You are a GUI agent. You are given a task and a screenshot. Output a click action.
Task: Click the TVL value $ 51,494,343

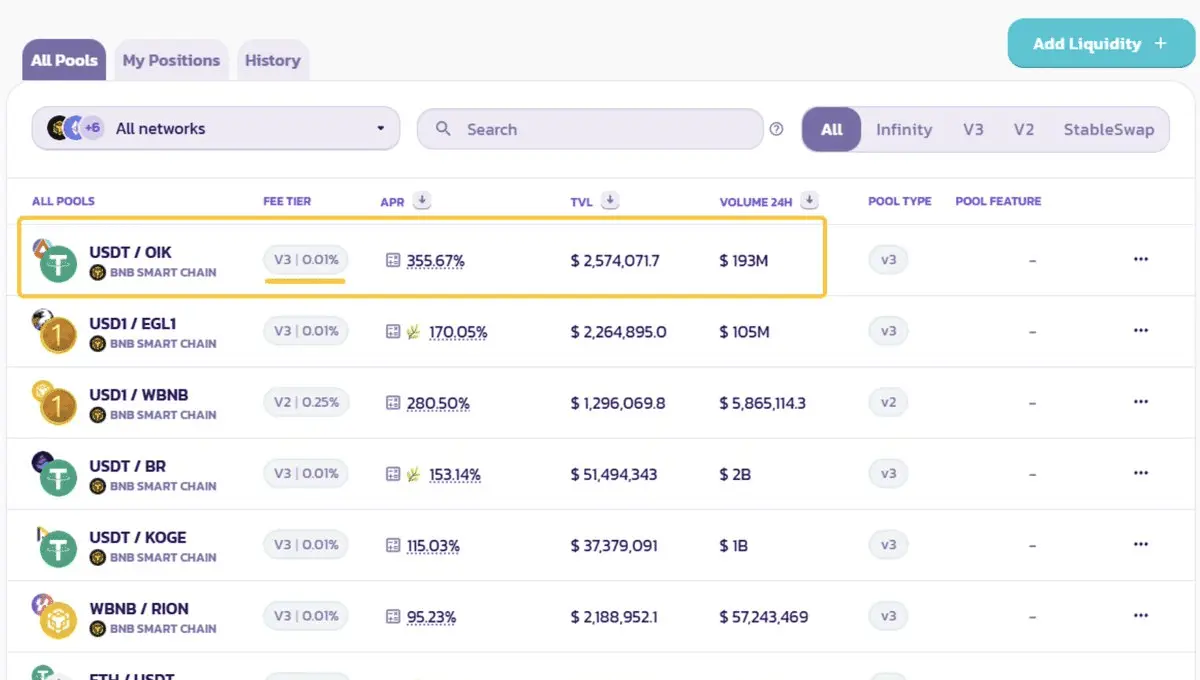pos(614,474)
